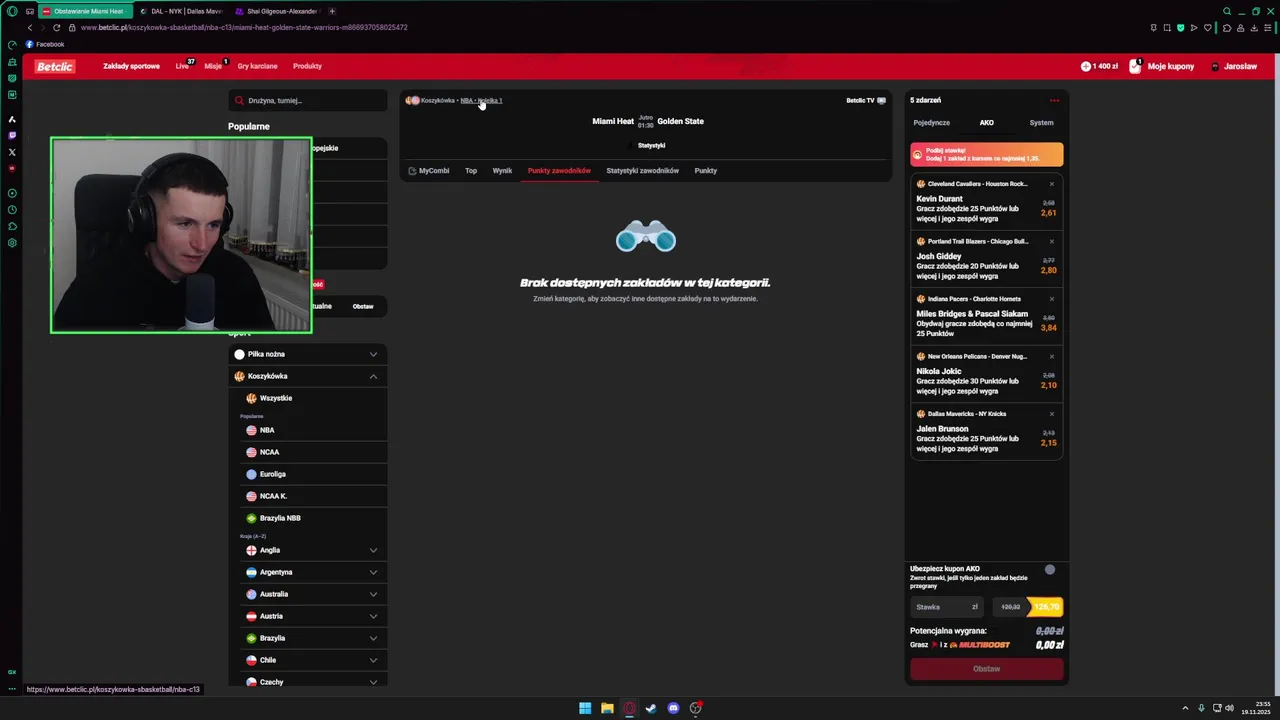Open Discord from the taskbar
Screen dimensions: 1280x720
tap(673, 708)
